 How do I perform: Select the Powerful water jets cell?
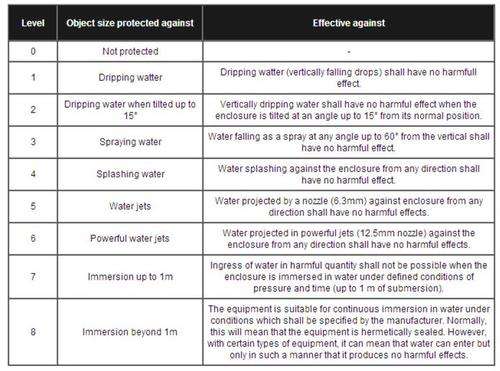(130, 239)
